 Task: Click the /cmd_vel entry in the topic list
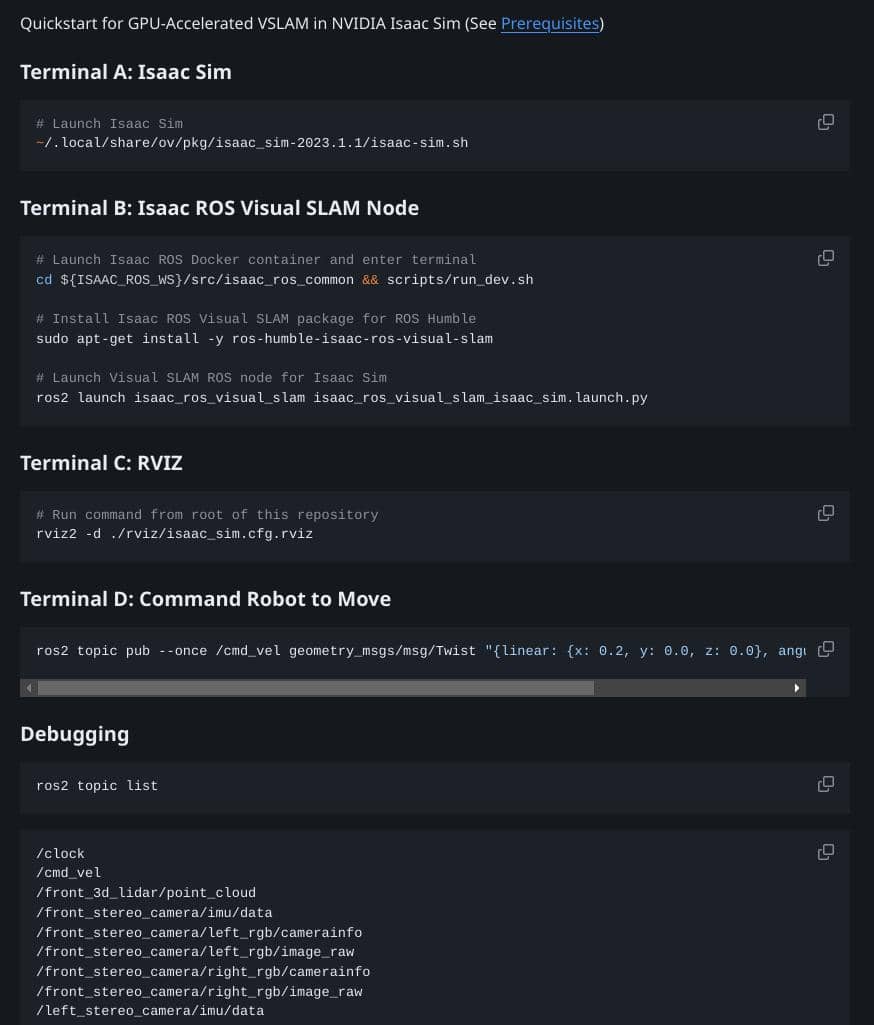68,873
